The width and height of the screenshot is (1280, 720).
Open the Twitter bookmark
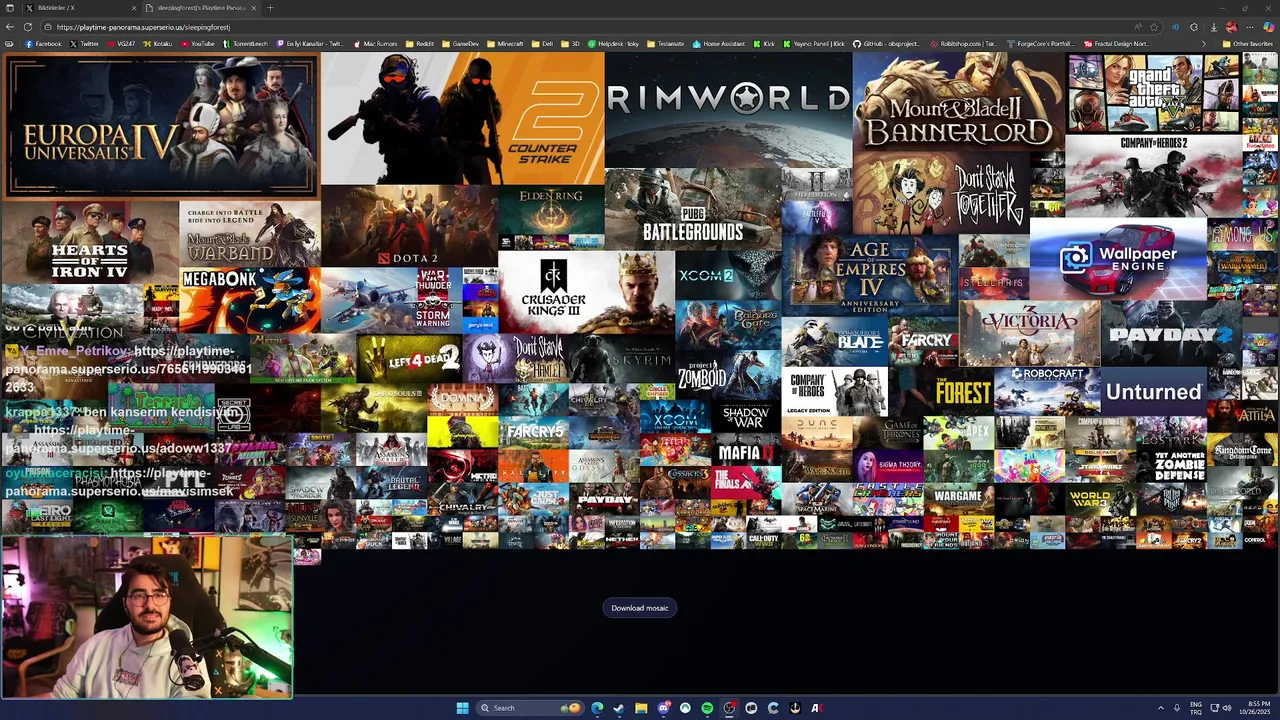click(84, 44)
